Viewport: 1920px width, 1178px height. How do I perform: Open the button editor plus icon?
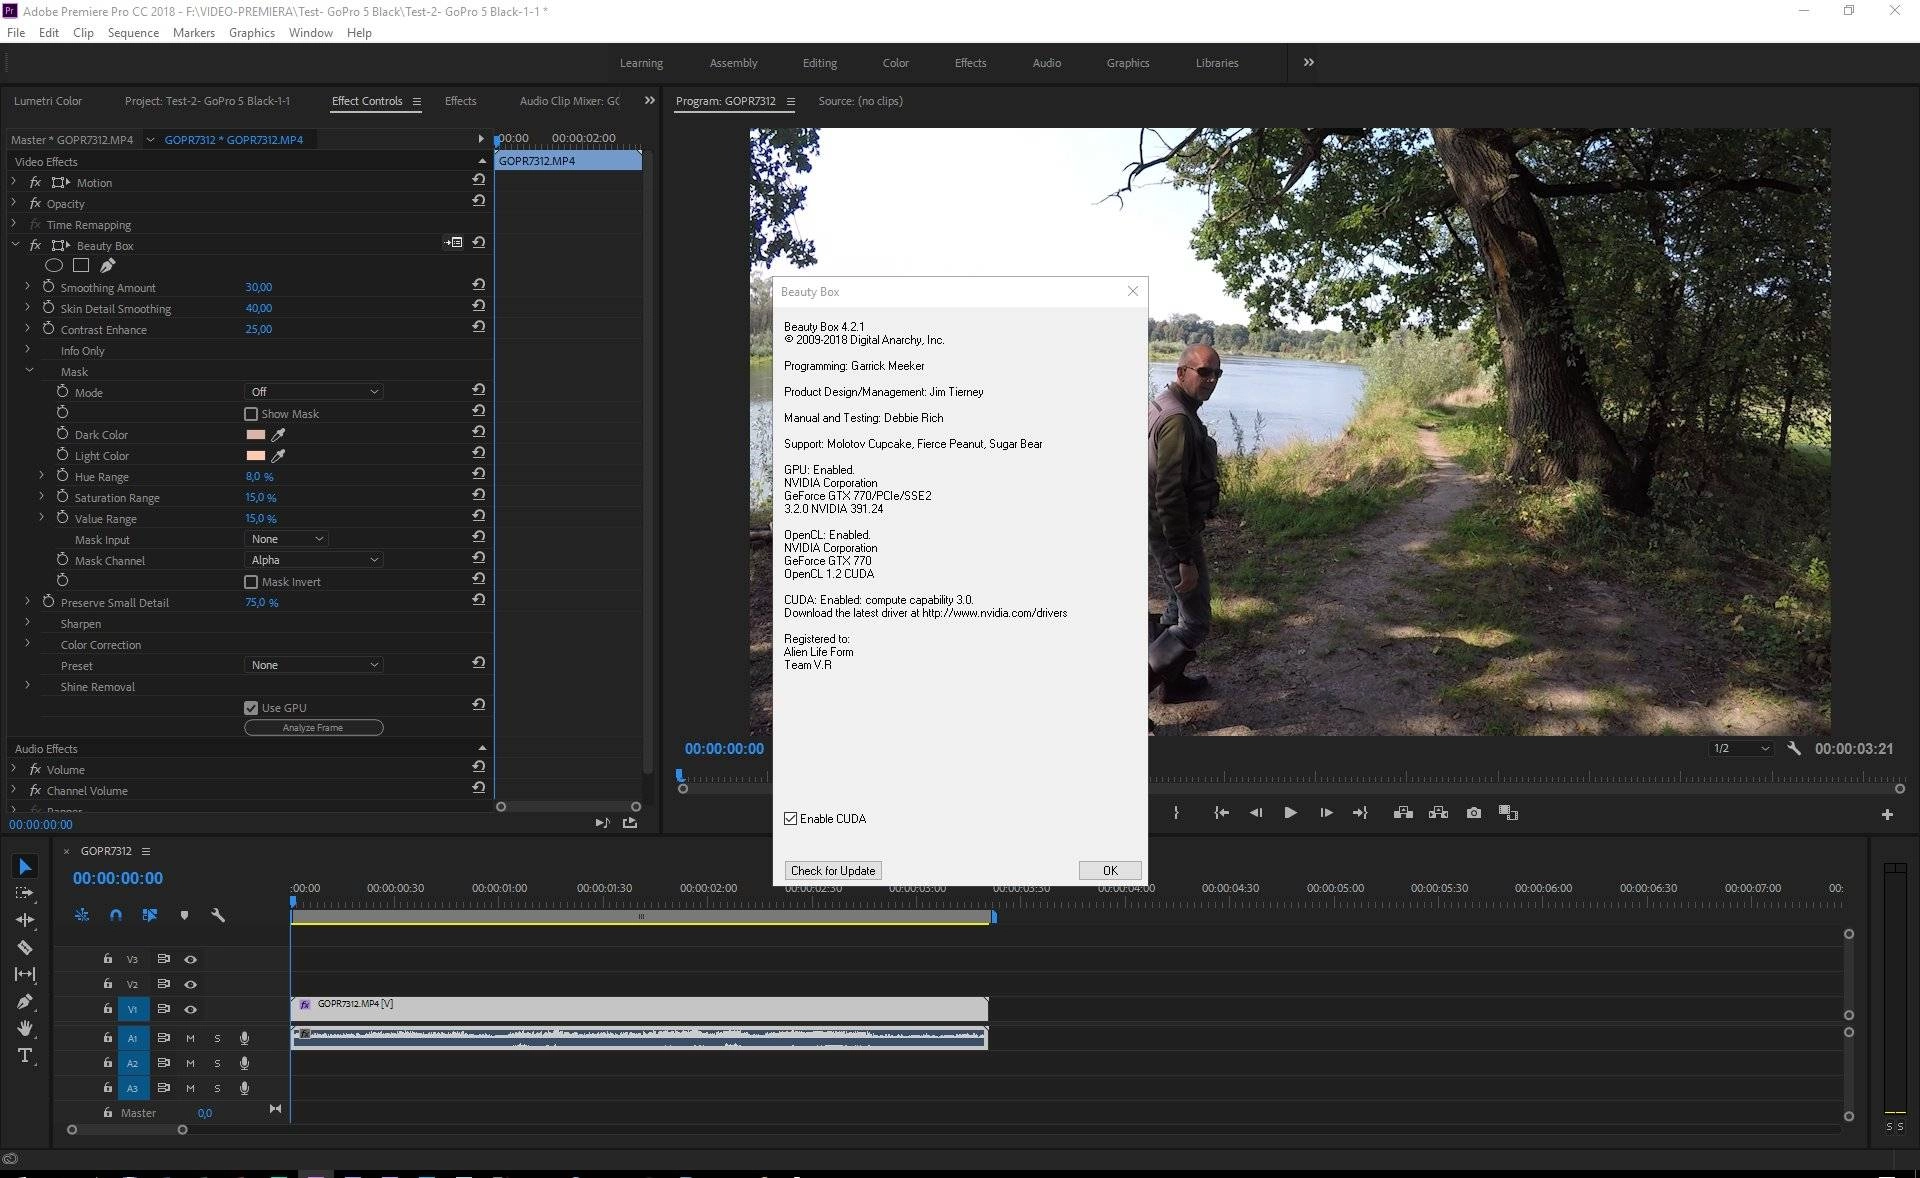[1887, 814]
